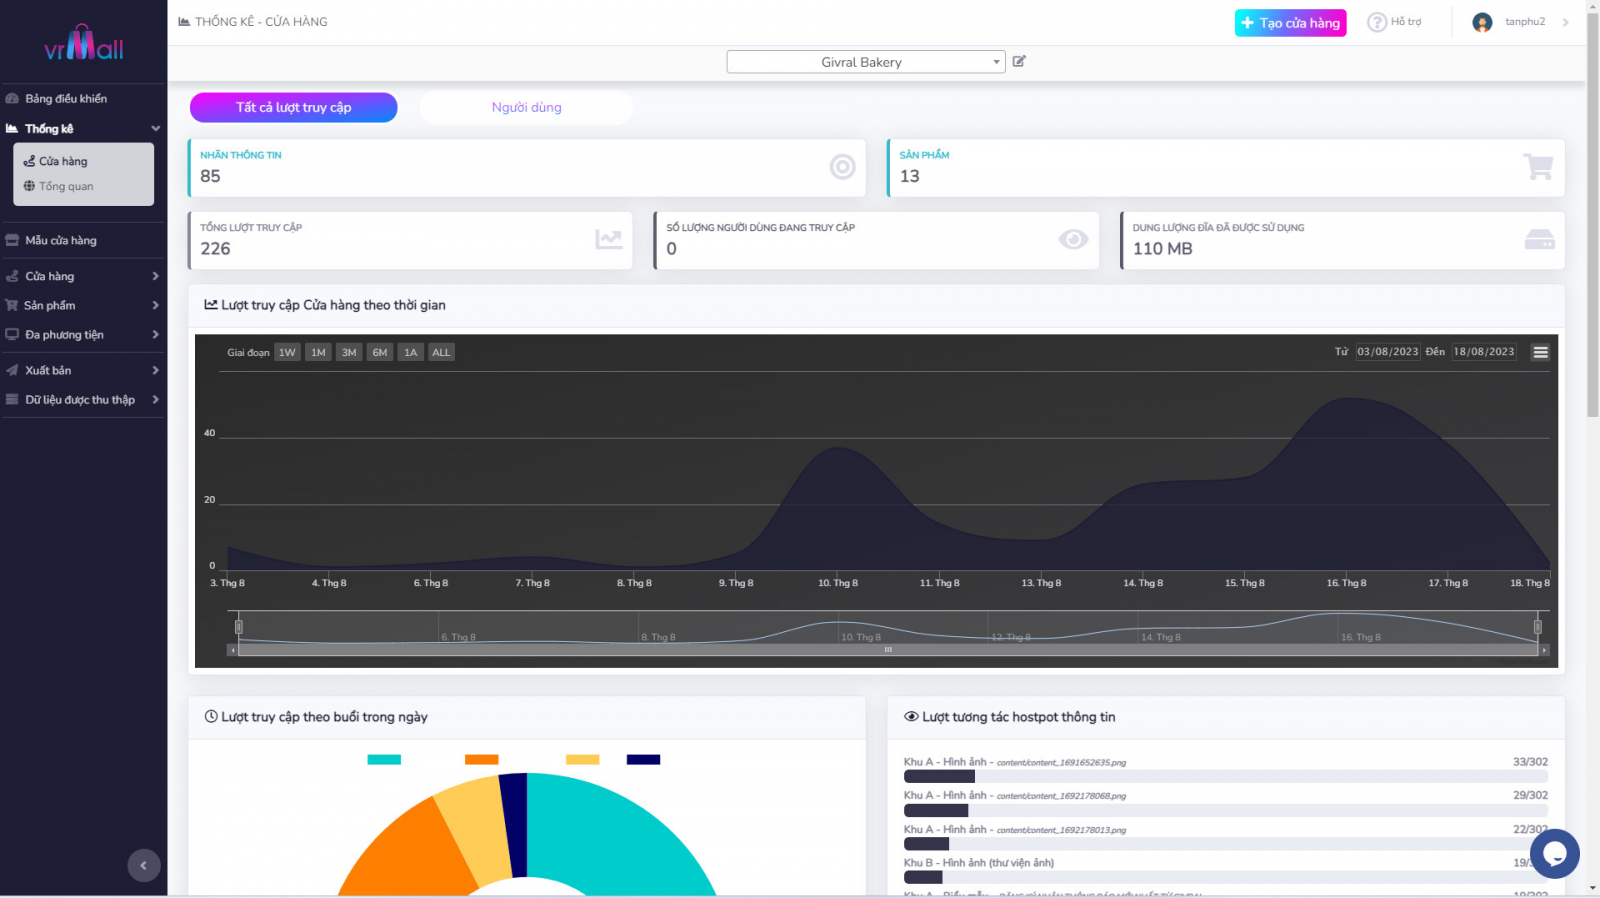The image size is (1600, 898).
Task: Select the Tổng quan submenu item
Action: (x=58, y=186)
